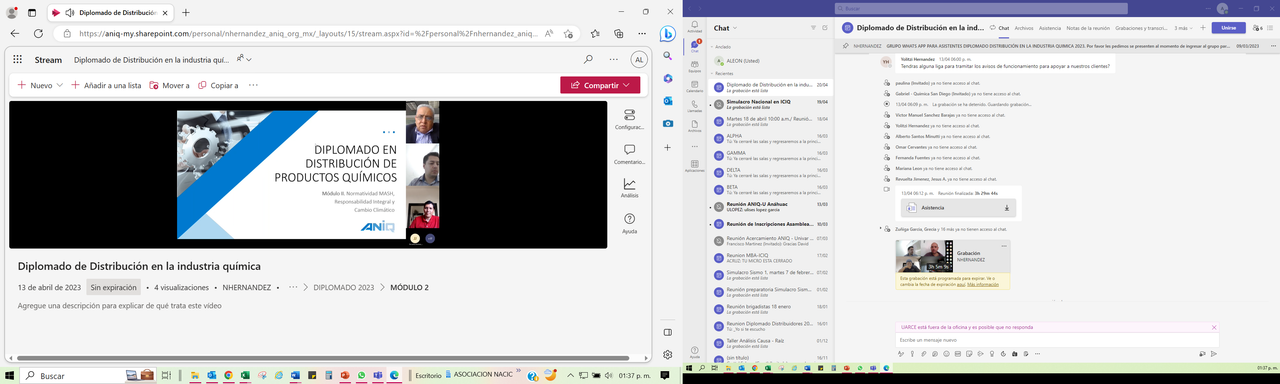Open Llamadas in Teams sidebar
Viewport: 1280px width, 384px height.
click(694, 106)
